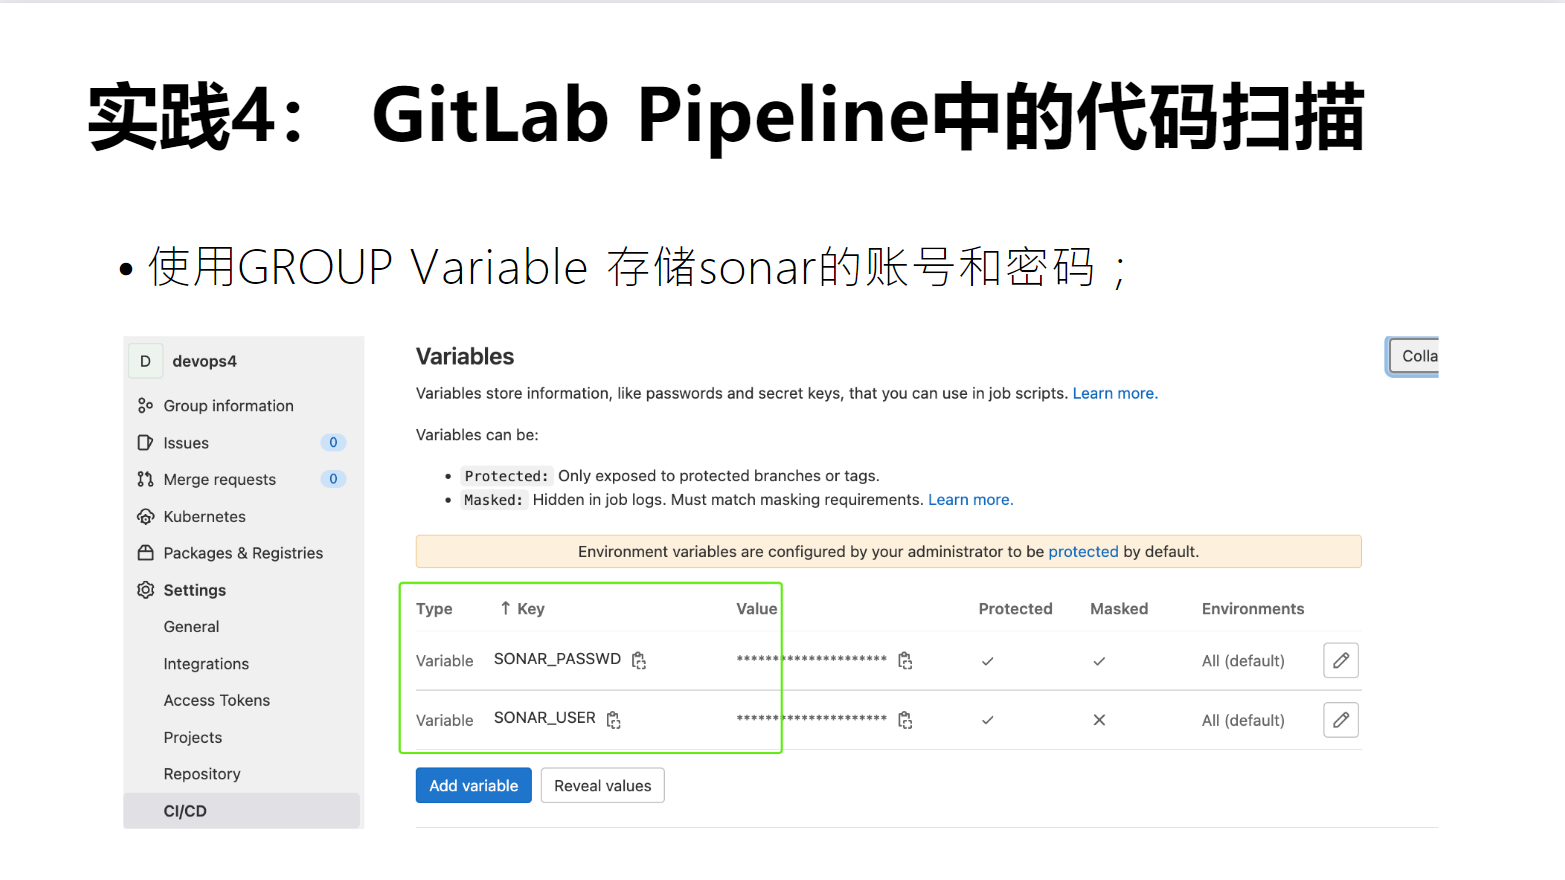Copy the SONAR_USER masked value
Screen dimensions: 1565x880
(905, 720)
